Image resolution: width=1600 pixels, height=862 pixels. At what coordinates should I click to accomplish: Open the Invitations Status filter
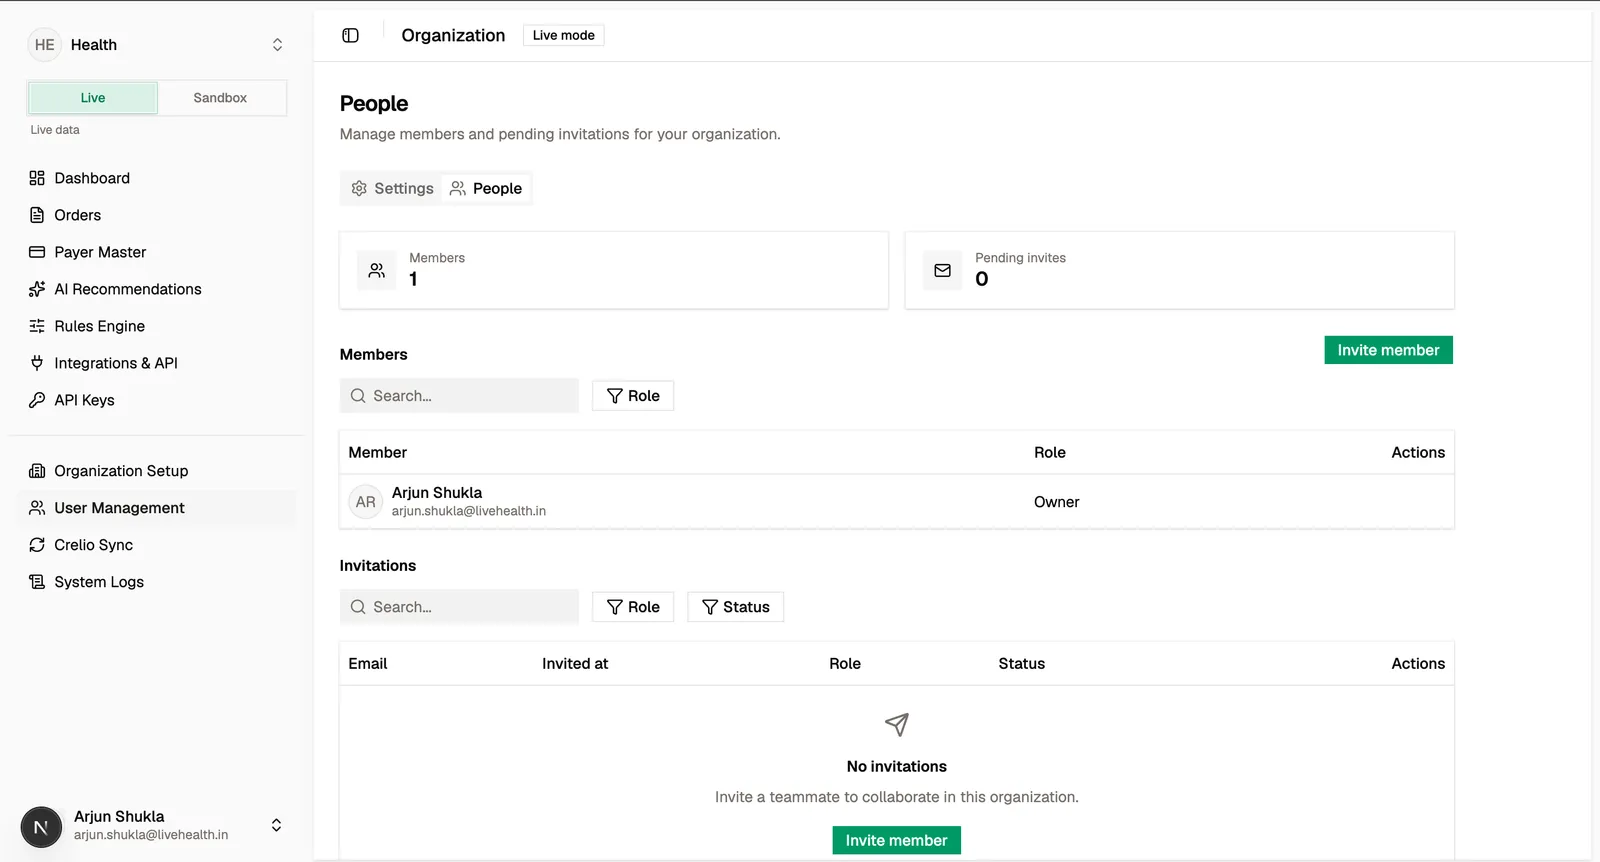click(735, 607)
